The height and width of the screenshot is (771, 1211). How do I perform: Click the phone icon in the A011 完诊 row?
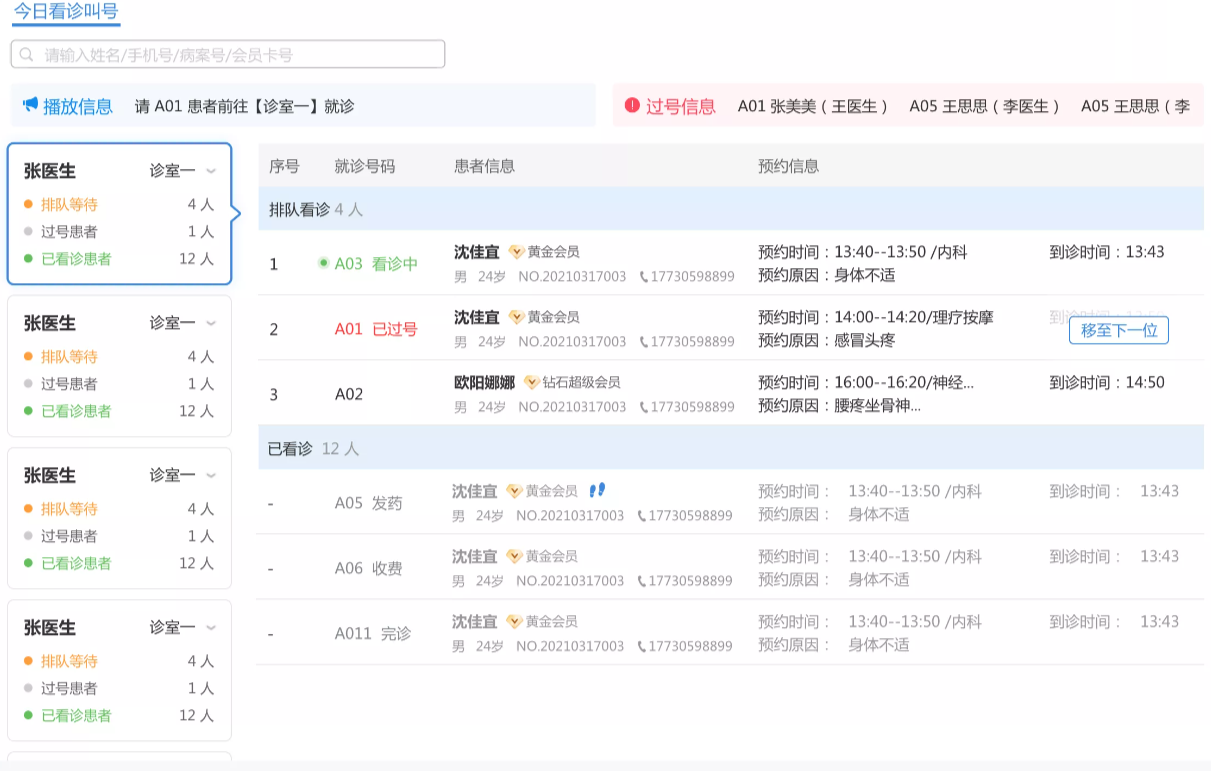pyautogui.click(x=642, y=647)
